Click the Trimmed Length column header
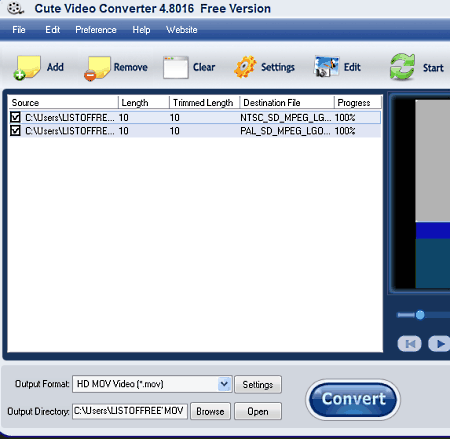450x439 pixels. pyautogui.click(x=205, y=103)
